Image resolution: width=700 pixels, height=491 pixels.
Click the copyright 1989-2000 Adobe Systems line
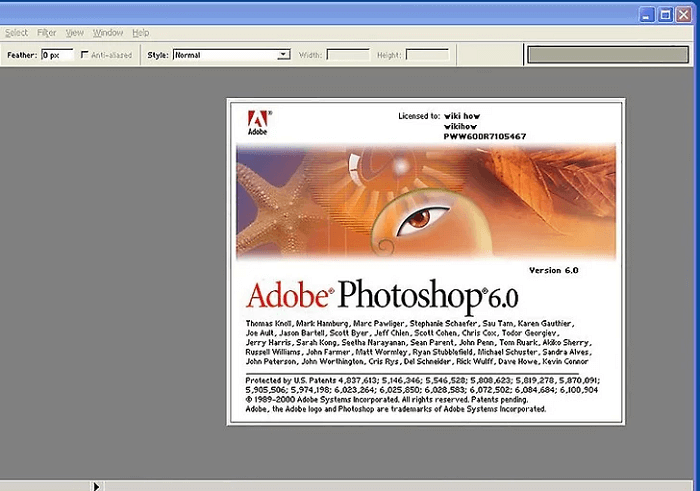387,399
